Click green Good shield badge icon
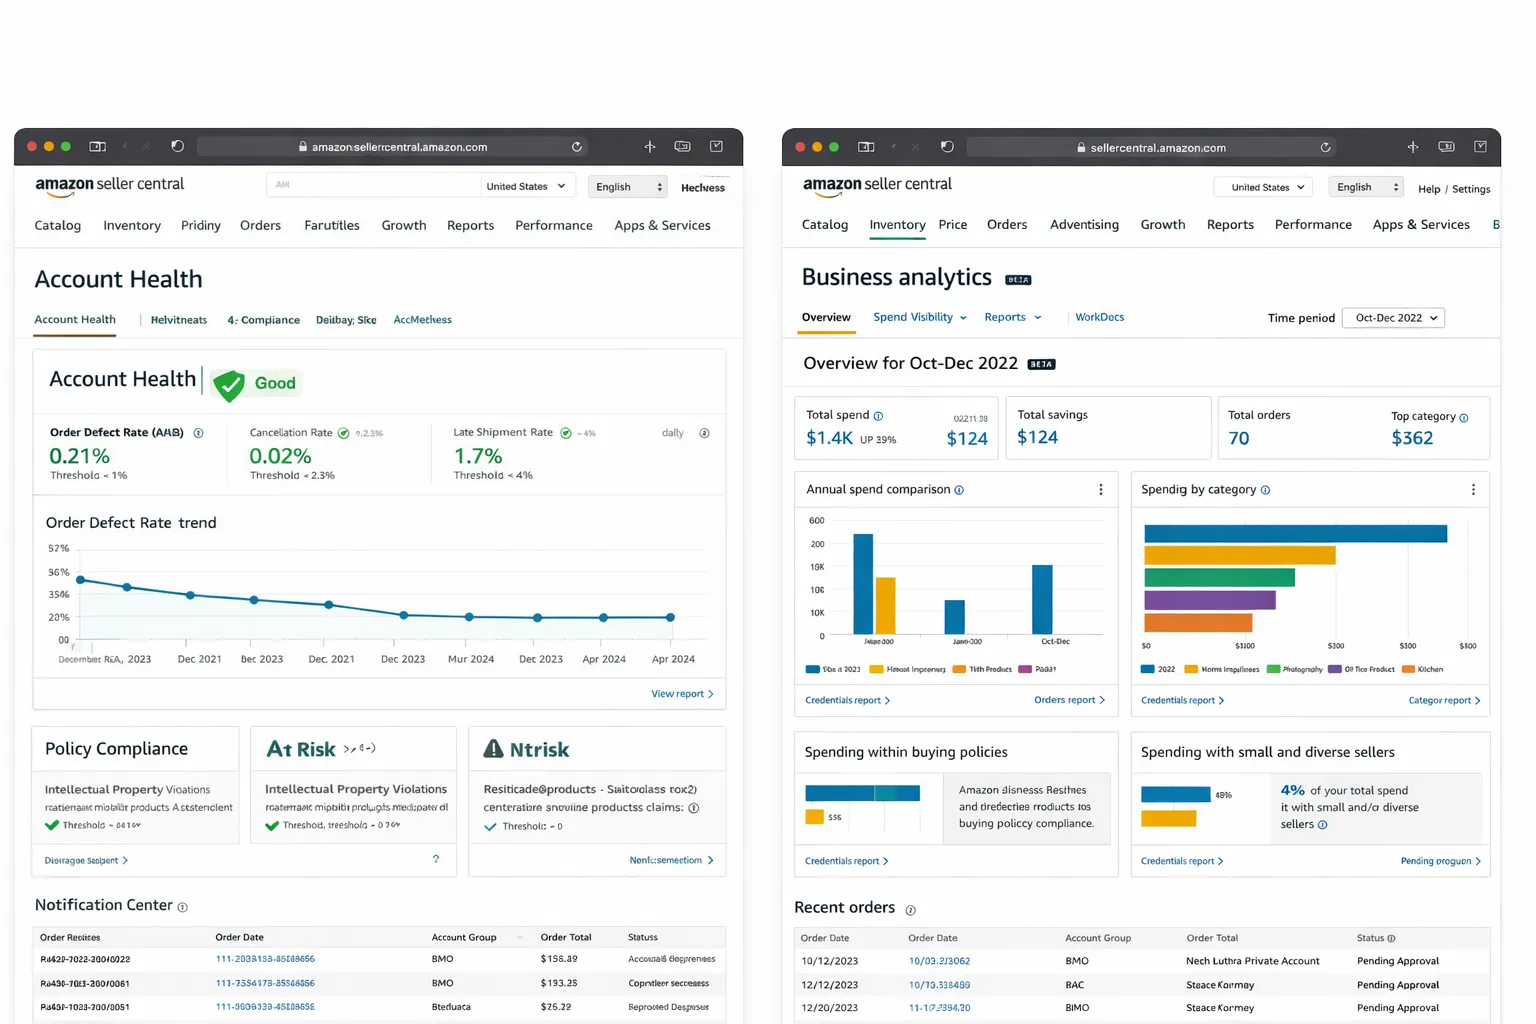1536x1024 pixels. [229, 384]
